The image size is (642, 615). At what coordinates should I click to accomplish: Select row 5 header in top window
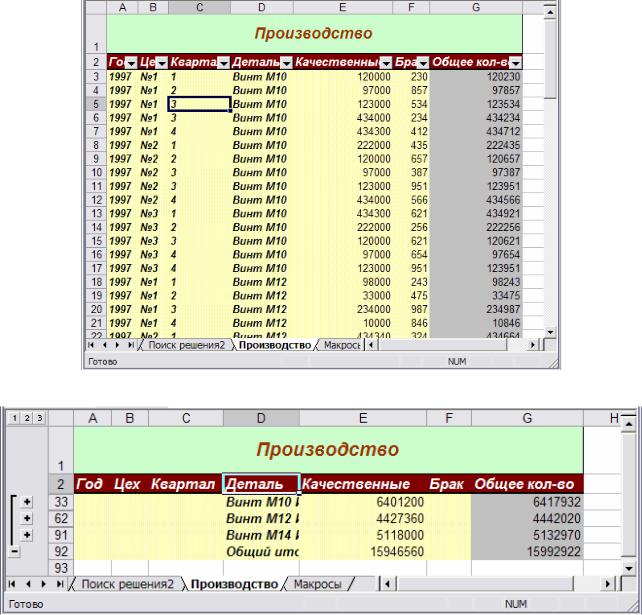96,104
